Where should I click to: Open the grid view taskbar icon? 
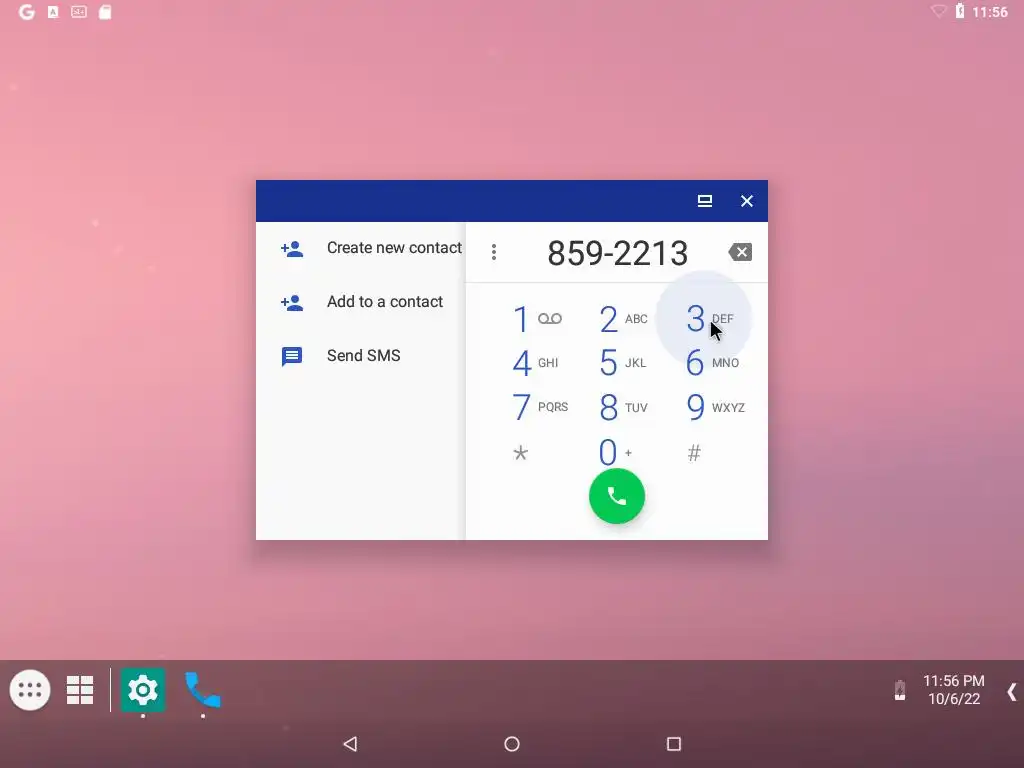click(x=80, y=690)
